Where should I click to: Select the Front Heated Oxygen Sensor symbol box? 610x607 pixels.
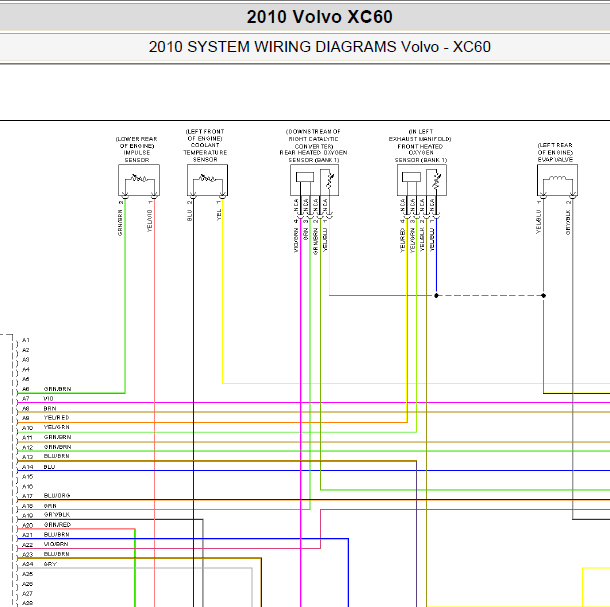pyautogui.click(x=422, y=180)
